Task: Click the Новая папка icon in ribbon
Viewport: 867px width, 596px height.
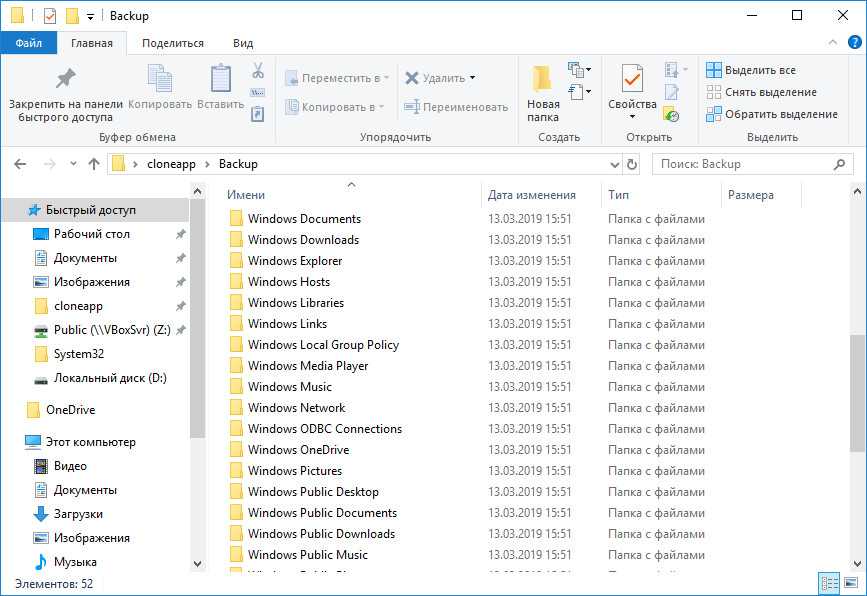Action: (x=542, y=79)
